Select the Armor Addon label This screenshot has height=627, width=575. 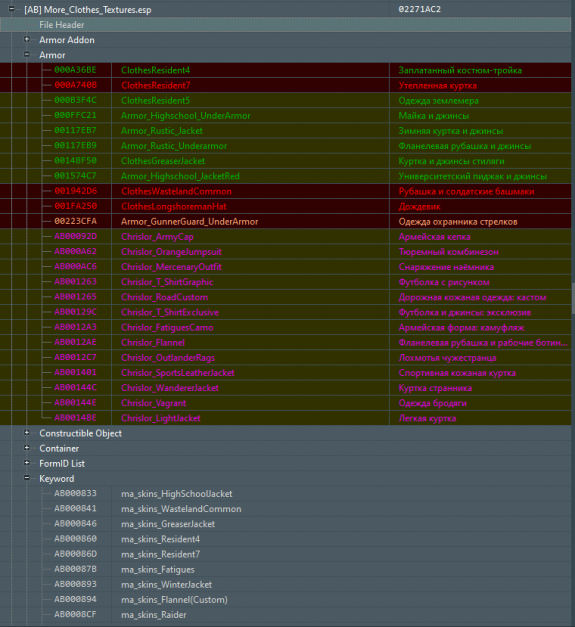[x=67, y=40]
